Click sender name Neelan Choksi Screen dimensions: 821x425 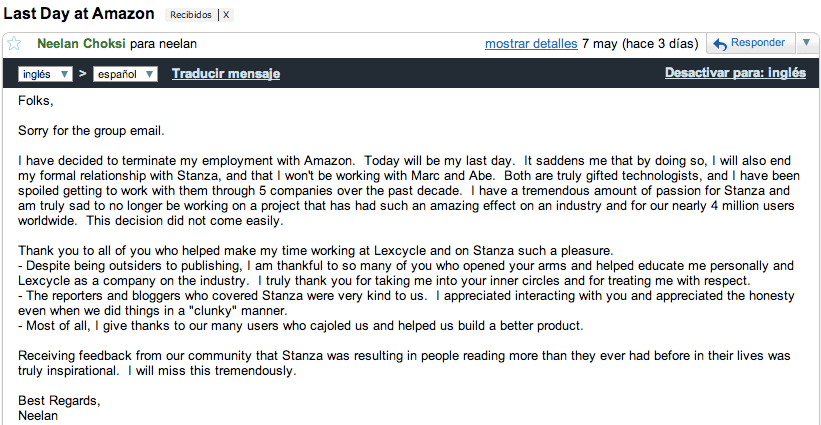pyautogui.click(x=81, y=43)
